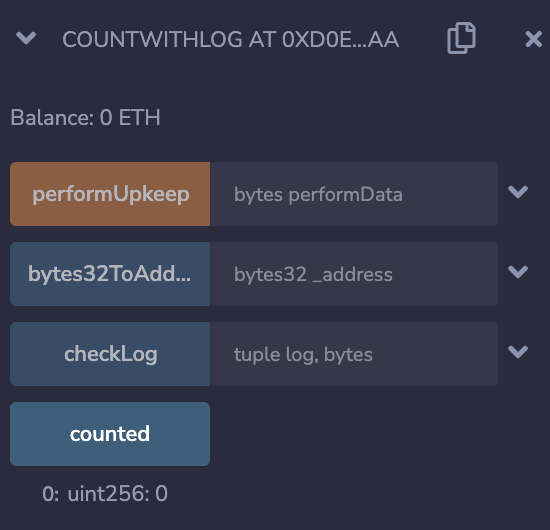Run the checkLog function
Image resolution: width=550 pixels, height=530 pixels.
[110, 354]
